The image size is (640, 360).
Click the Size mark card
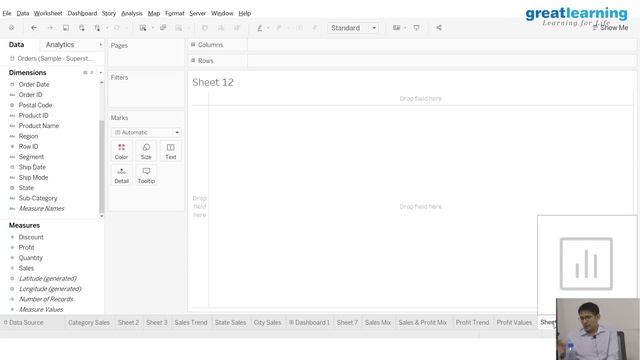(146, 151)
